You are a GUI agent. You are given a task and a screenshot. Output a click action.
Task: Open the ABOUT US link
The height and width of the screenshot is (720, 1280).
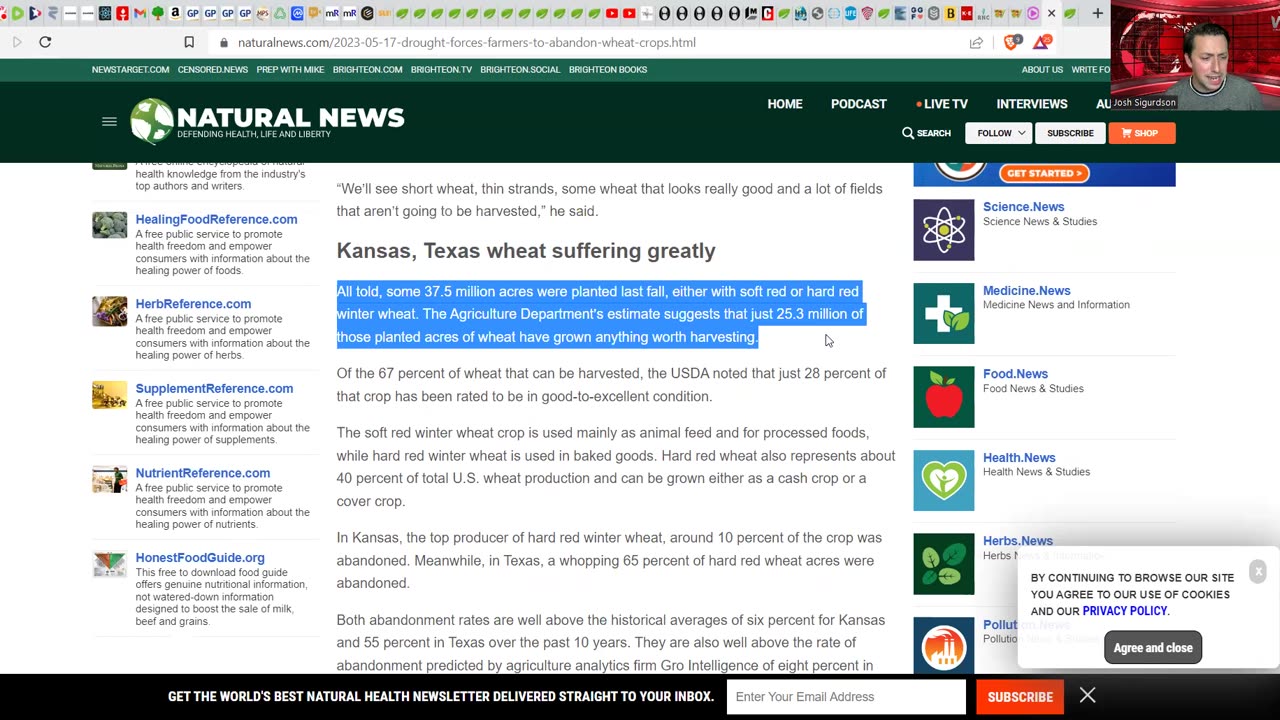(x=1042, y=70)
